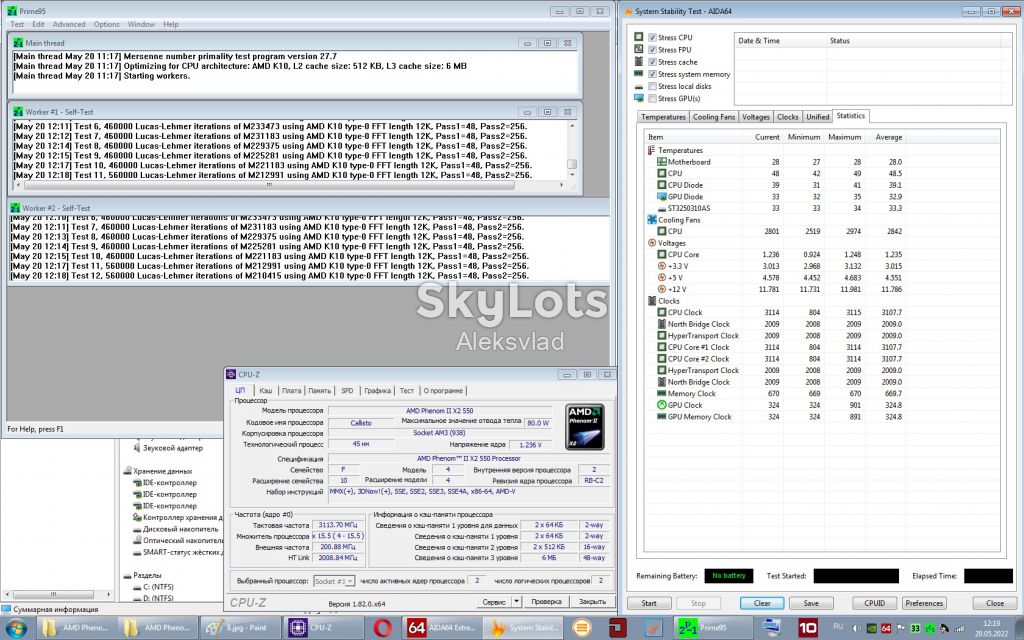Click the Закрыть button in CPU-Z
The width and height of the screenshot is (1024, 640).
pos(592,601)
